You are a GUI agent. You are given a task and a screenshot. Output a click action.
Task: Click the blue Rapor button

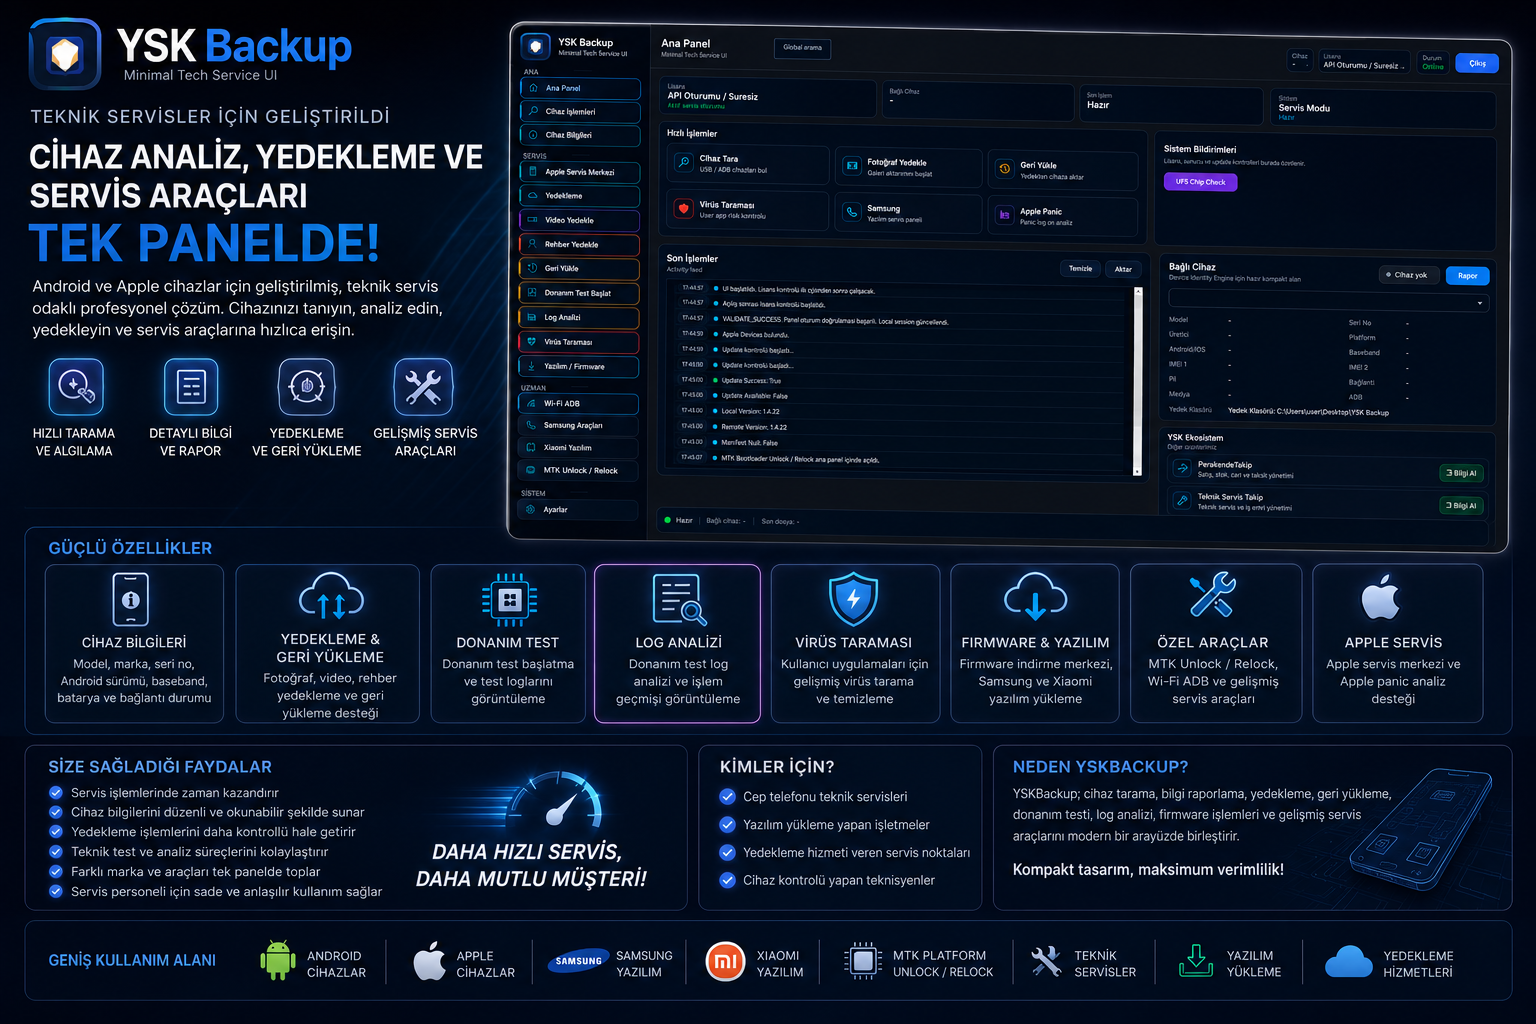click(1467, 276)
